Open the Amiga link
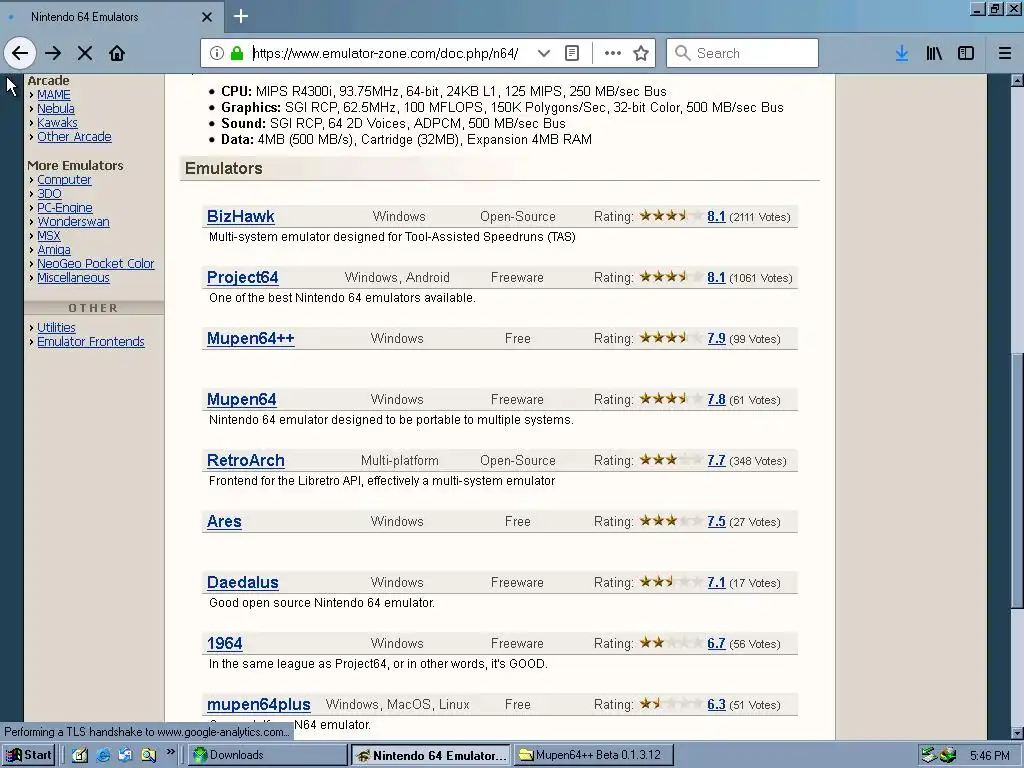The height and width of the screenshot is (768, 1024). (54, 249)
